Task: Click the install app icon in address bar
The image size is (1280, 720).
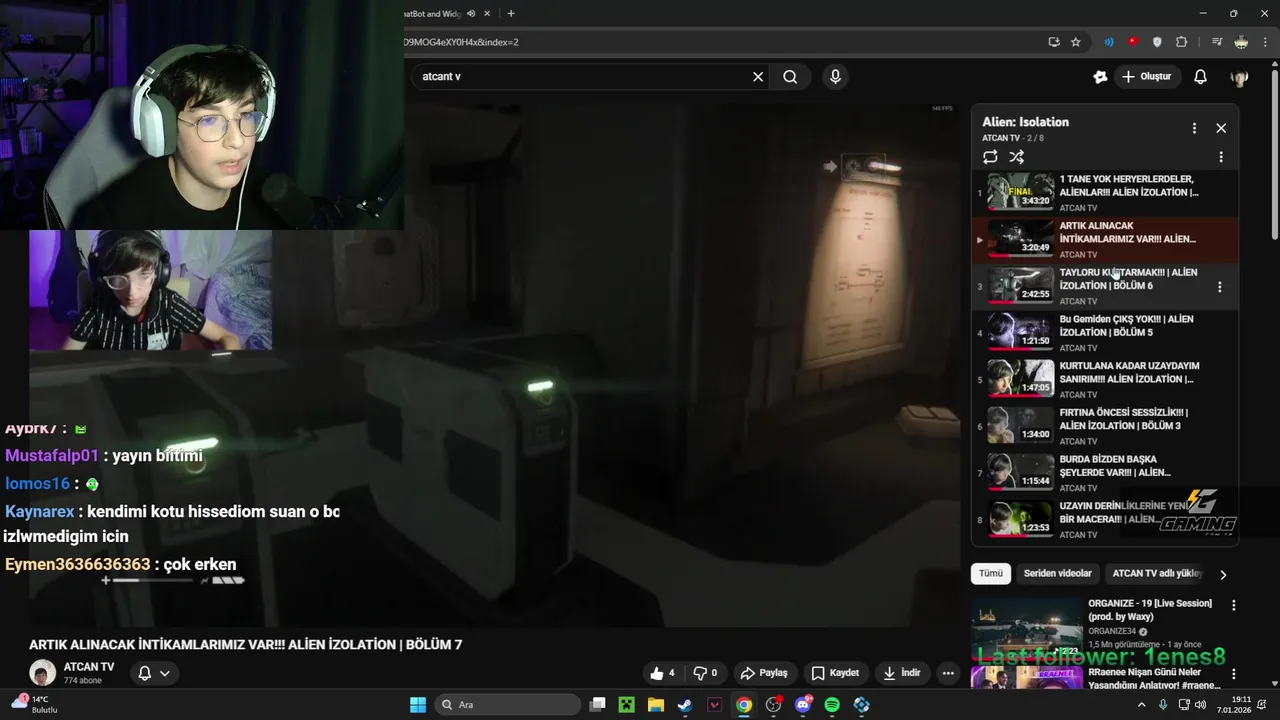Action: pyautogui.click(x=1054, y=42)
